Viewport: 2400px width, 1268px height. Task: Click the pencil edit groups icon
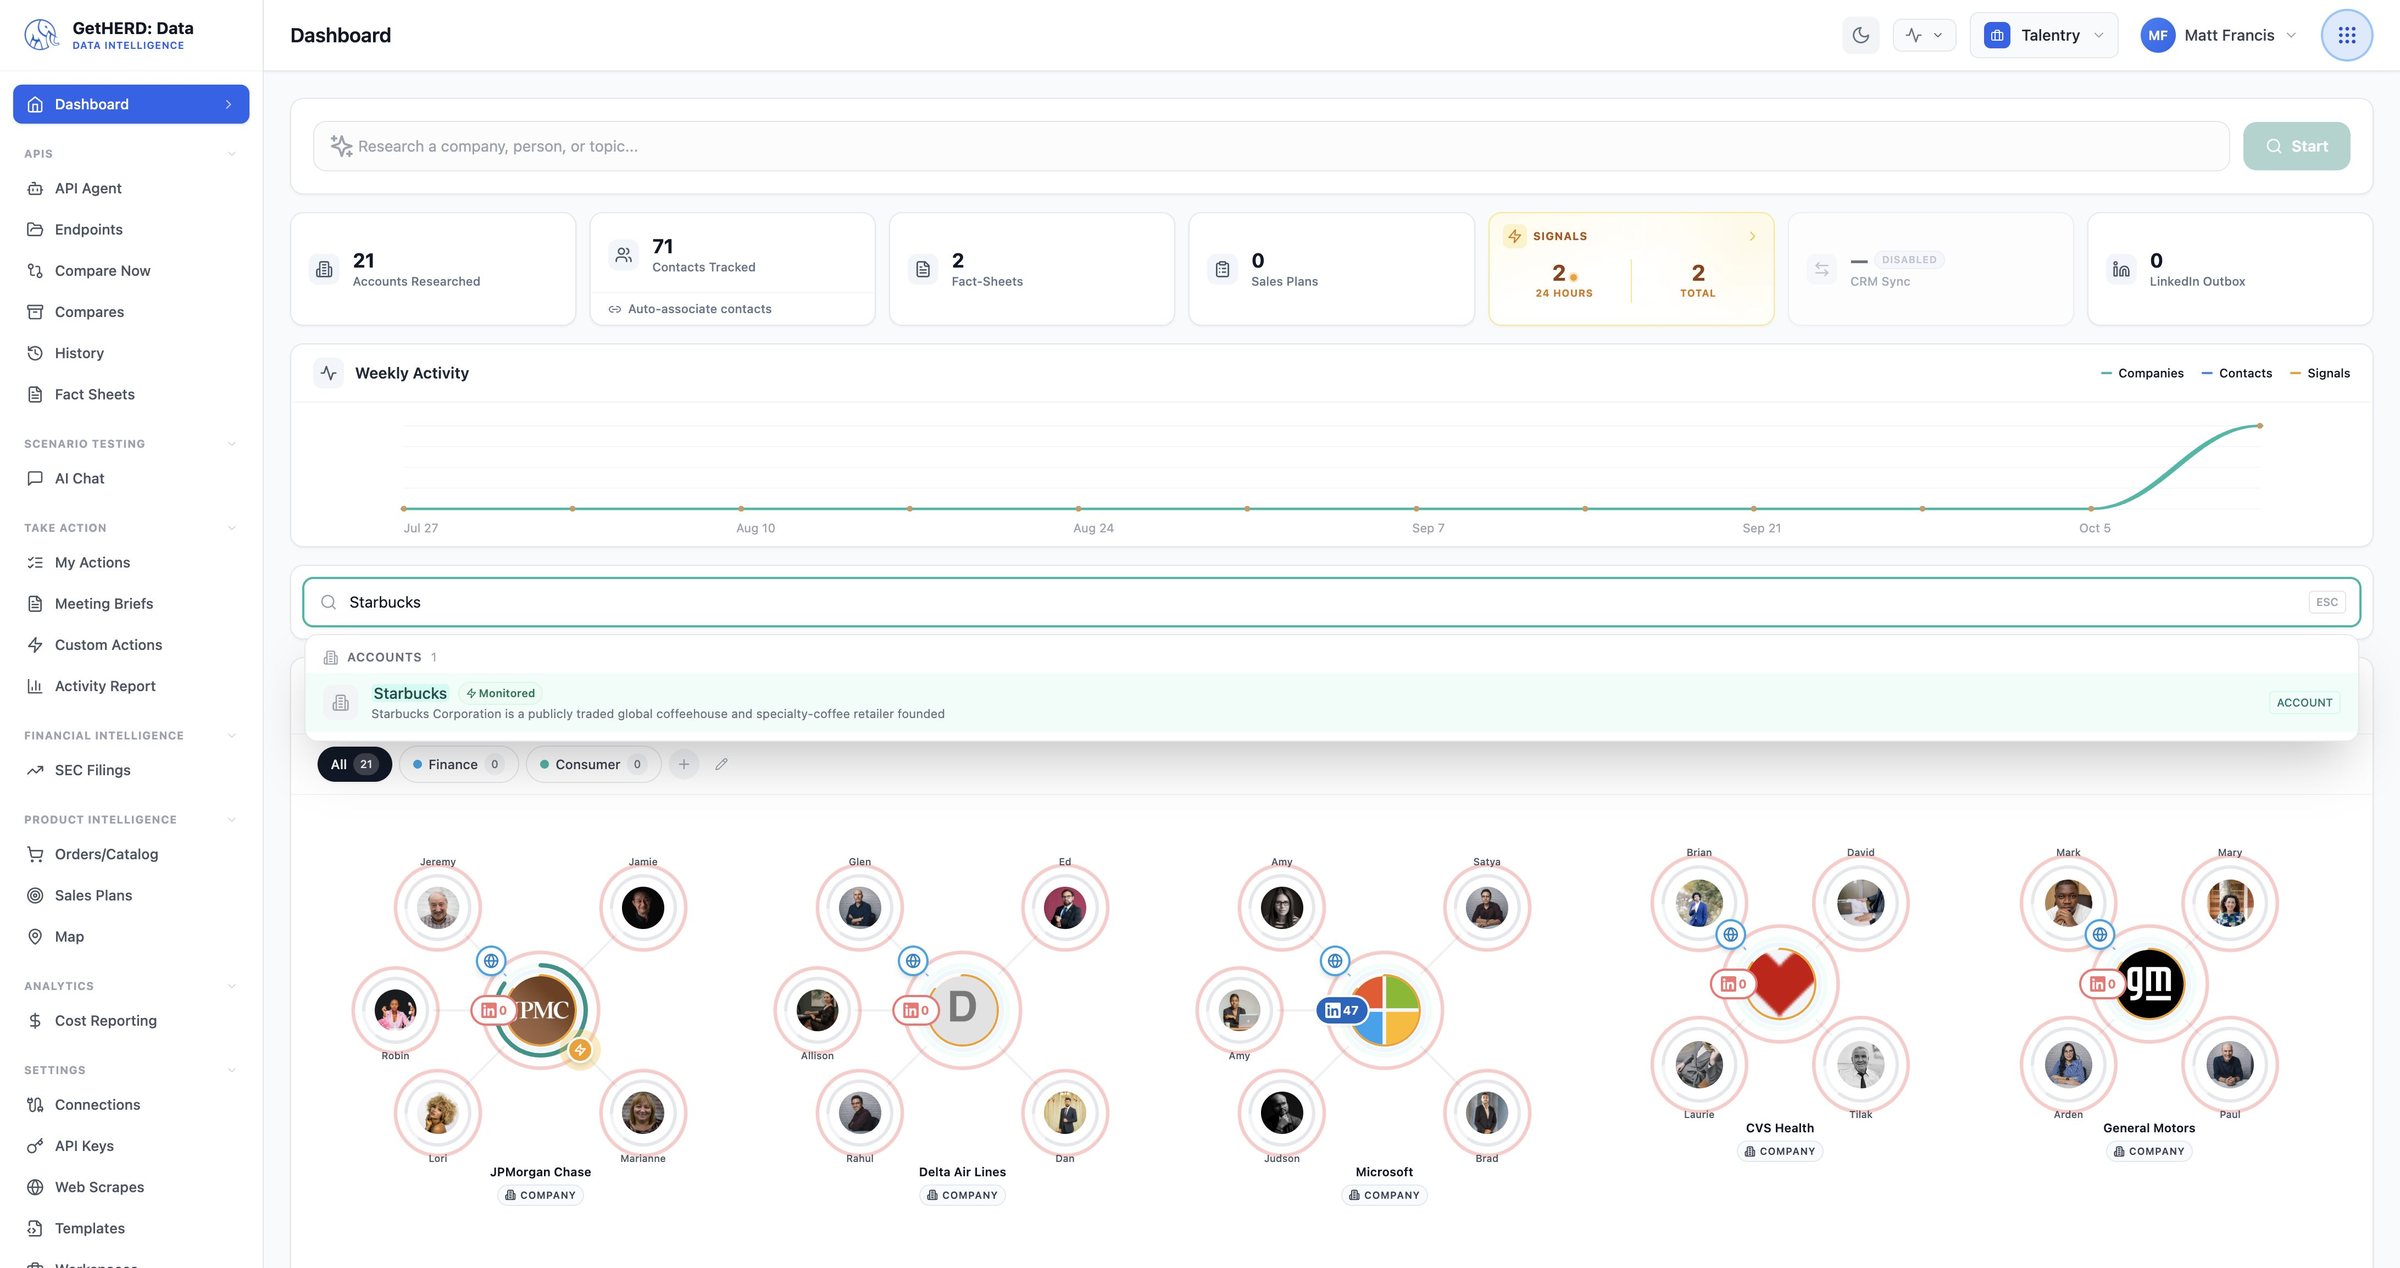(x=721, y=764)
